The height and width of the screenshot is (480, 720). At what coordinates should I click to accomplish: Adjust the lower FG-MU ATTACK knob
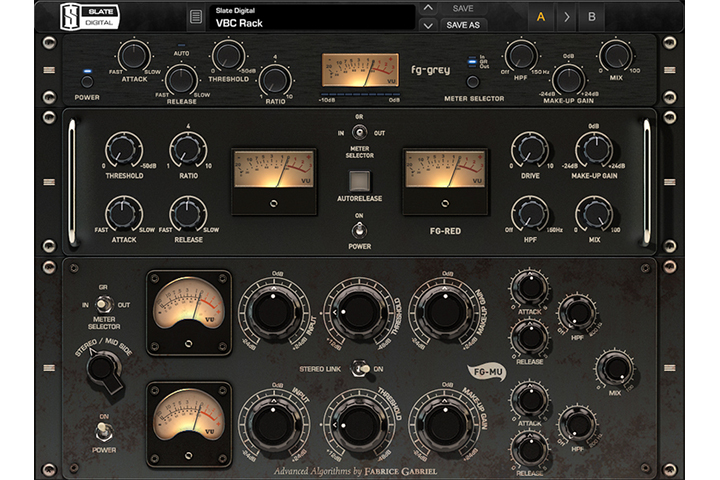530,399
